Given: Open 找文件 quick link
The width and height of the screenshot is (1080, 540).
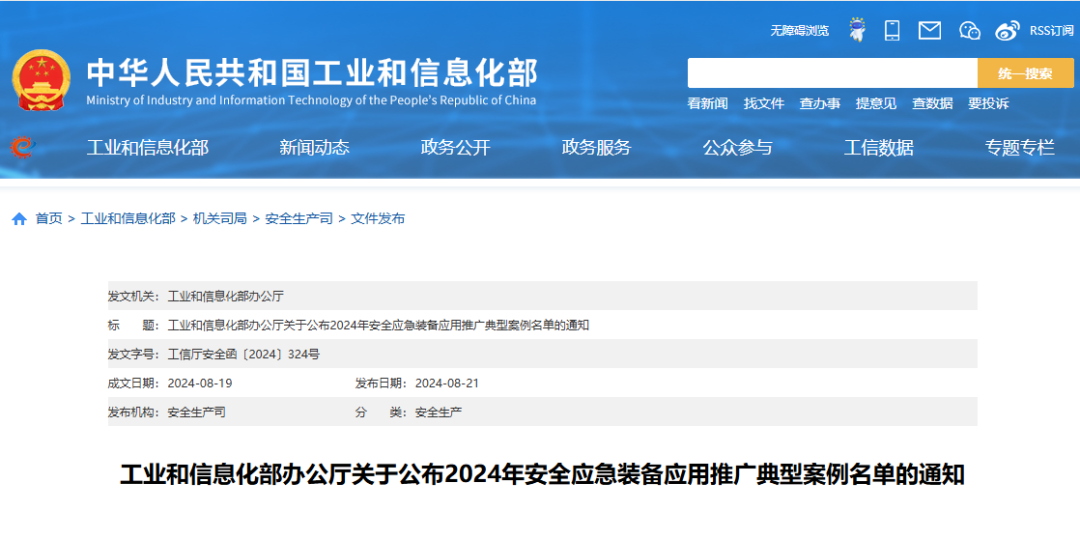Looking at the screenshot, I should click(x=764, y=103).
